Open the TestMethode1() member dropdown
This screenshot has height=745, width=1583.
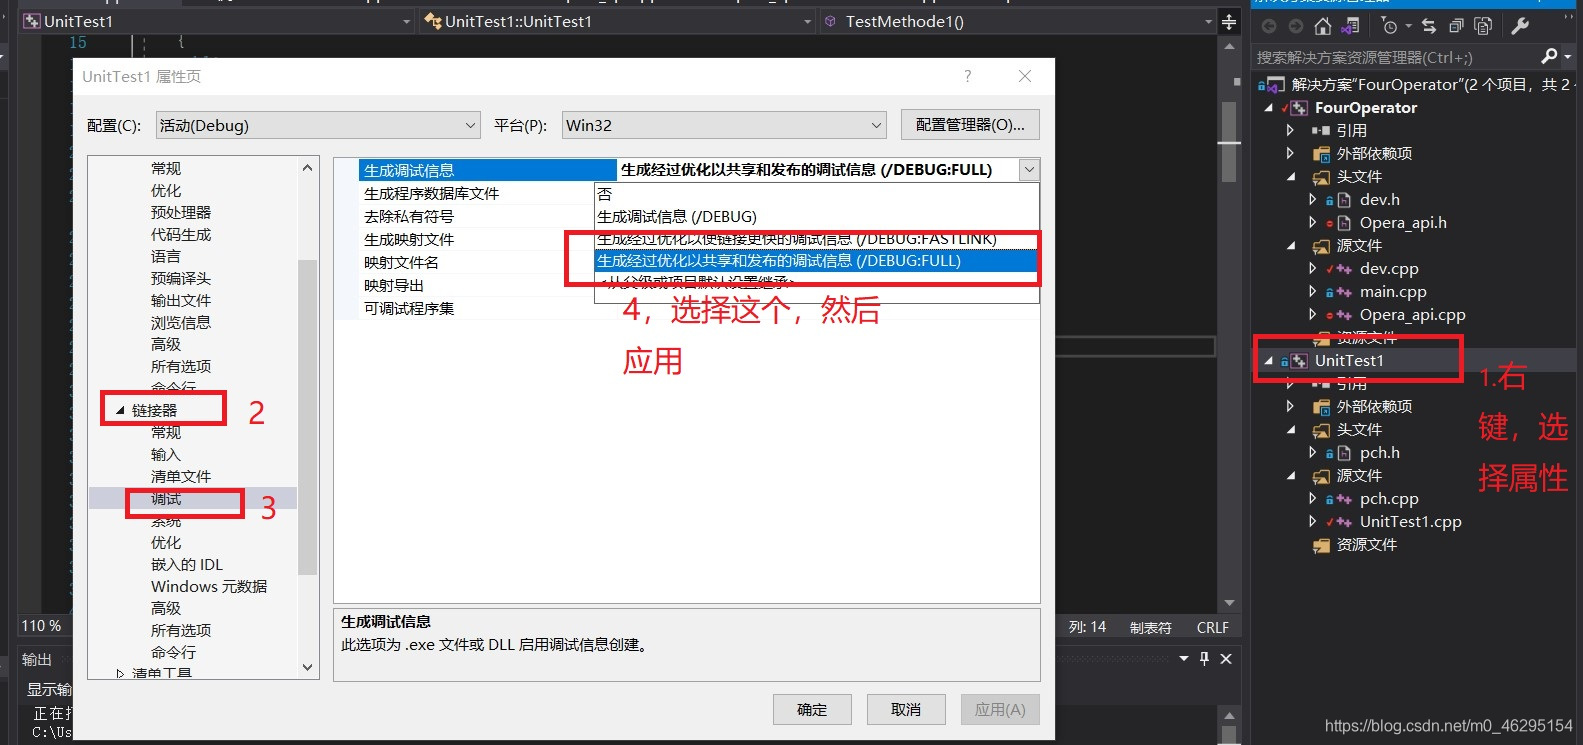point(1019,21)
